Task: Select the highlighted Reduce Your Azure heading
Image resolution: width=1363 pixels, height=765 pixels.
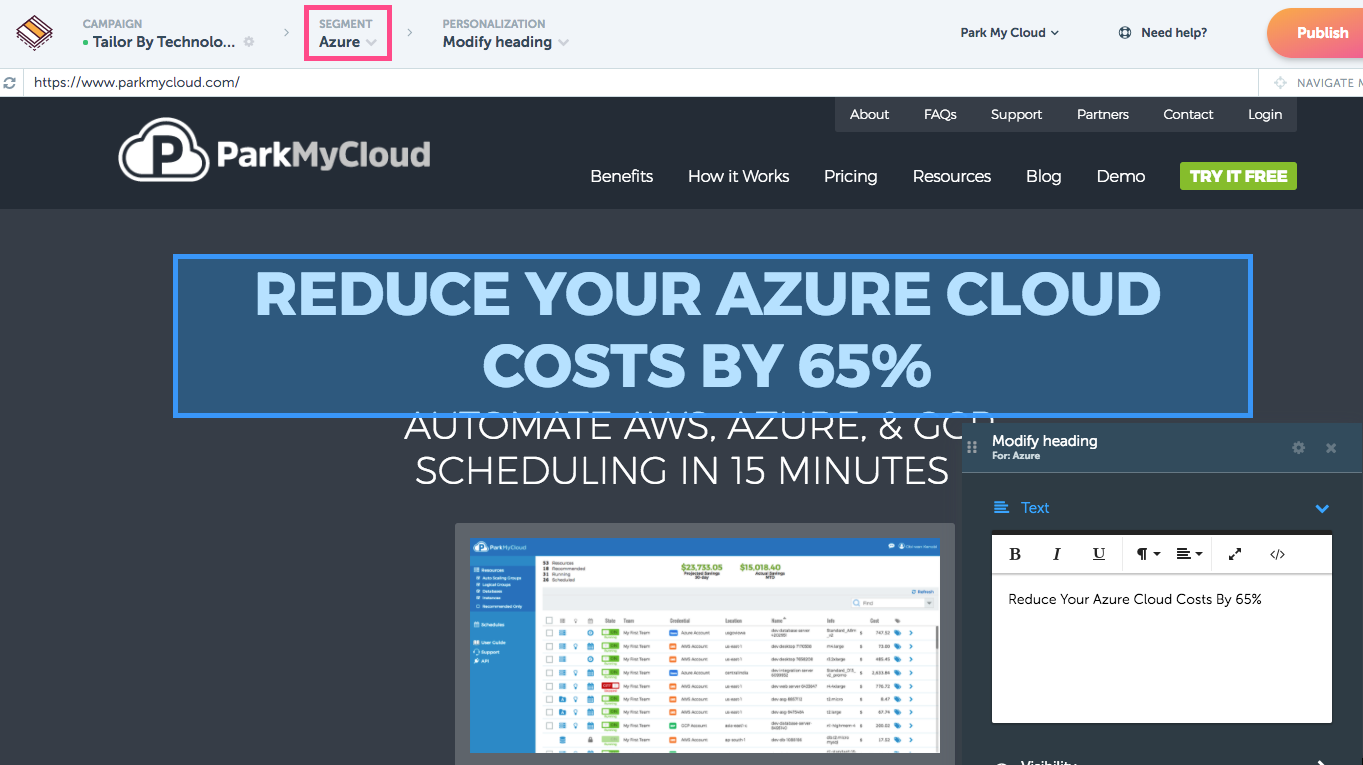Action: [713, 336]
